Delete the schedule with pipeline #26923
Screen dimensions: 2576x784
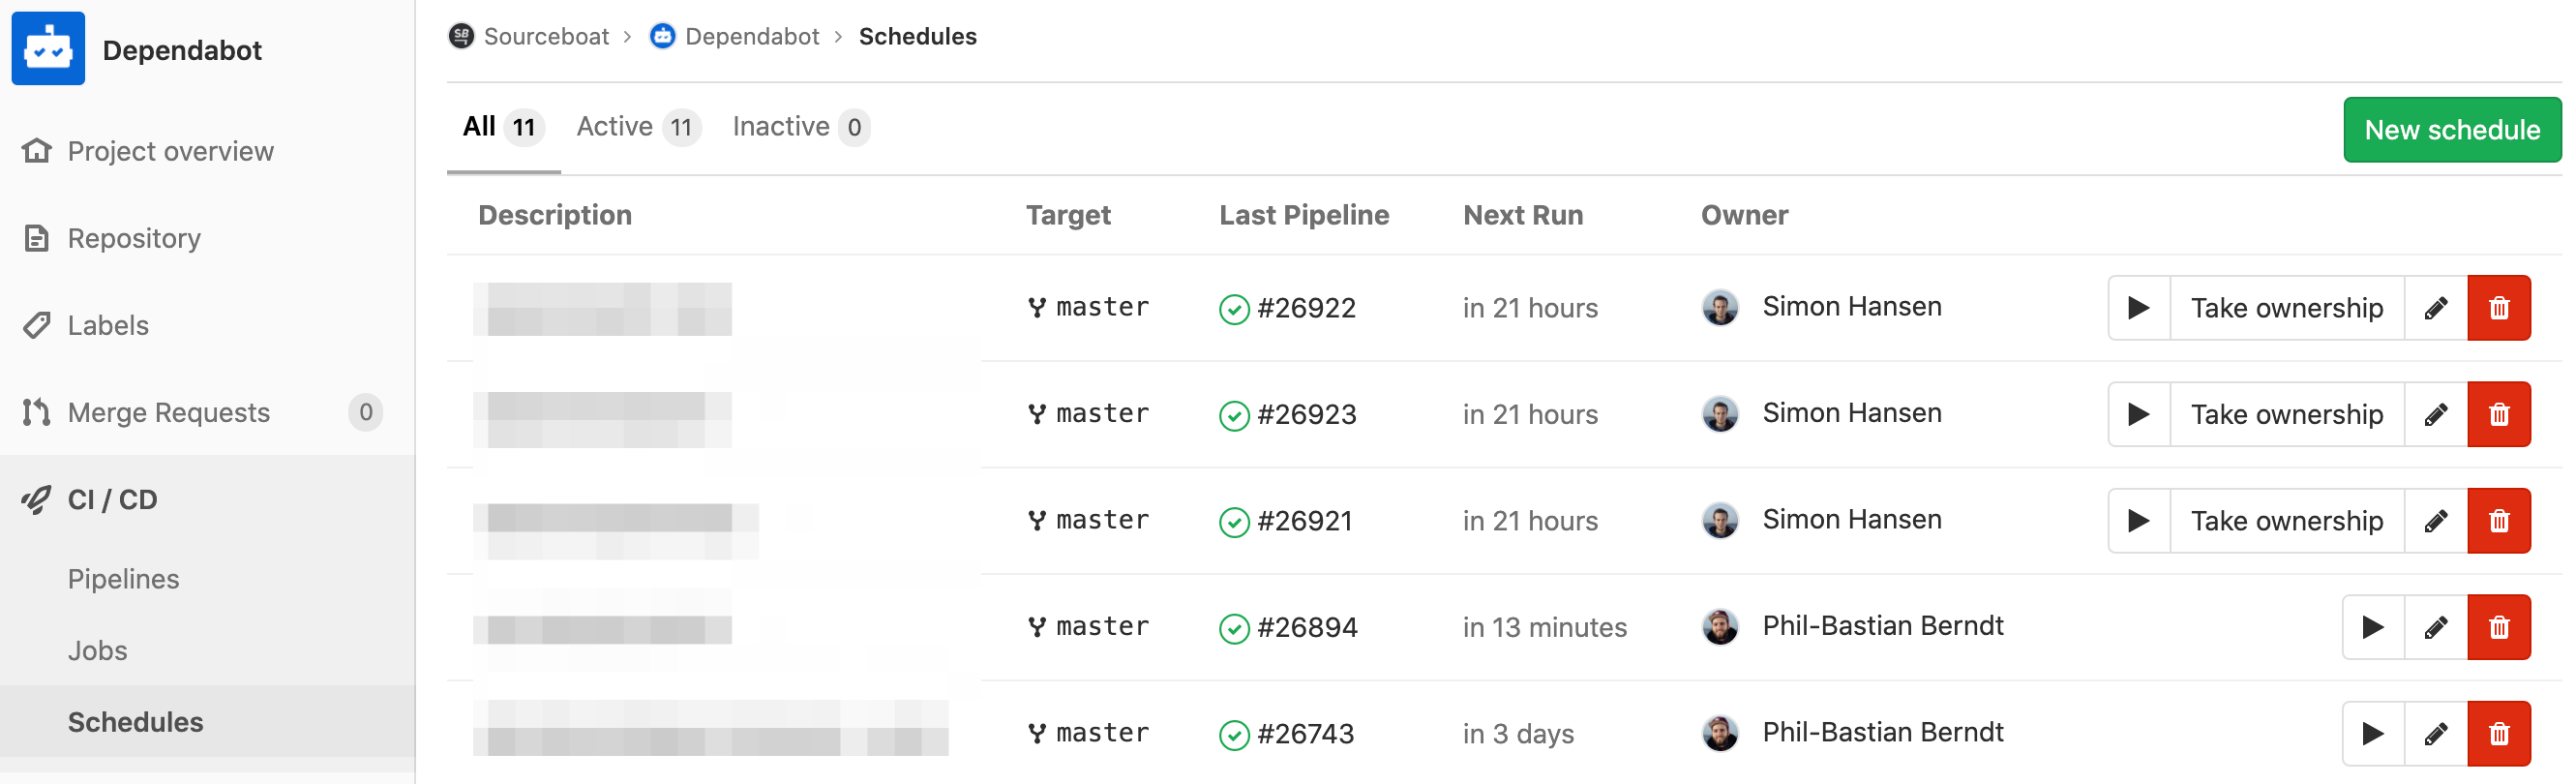point(2498,414)
